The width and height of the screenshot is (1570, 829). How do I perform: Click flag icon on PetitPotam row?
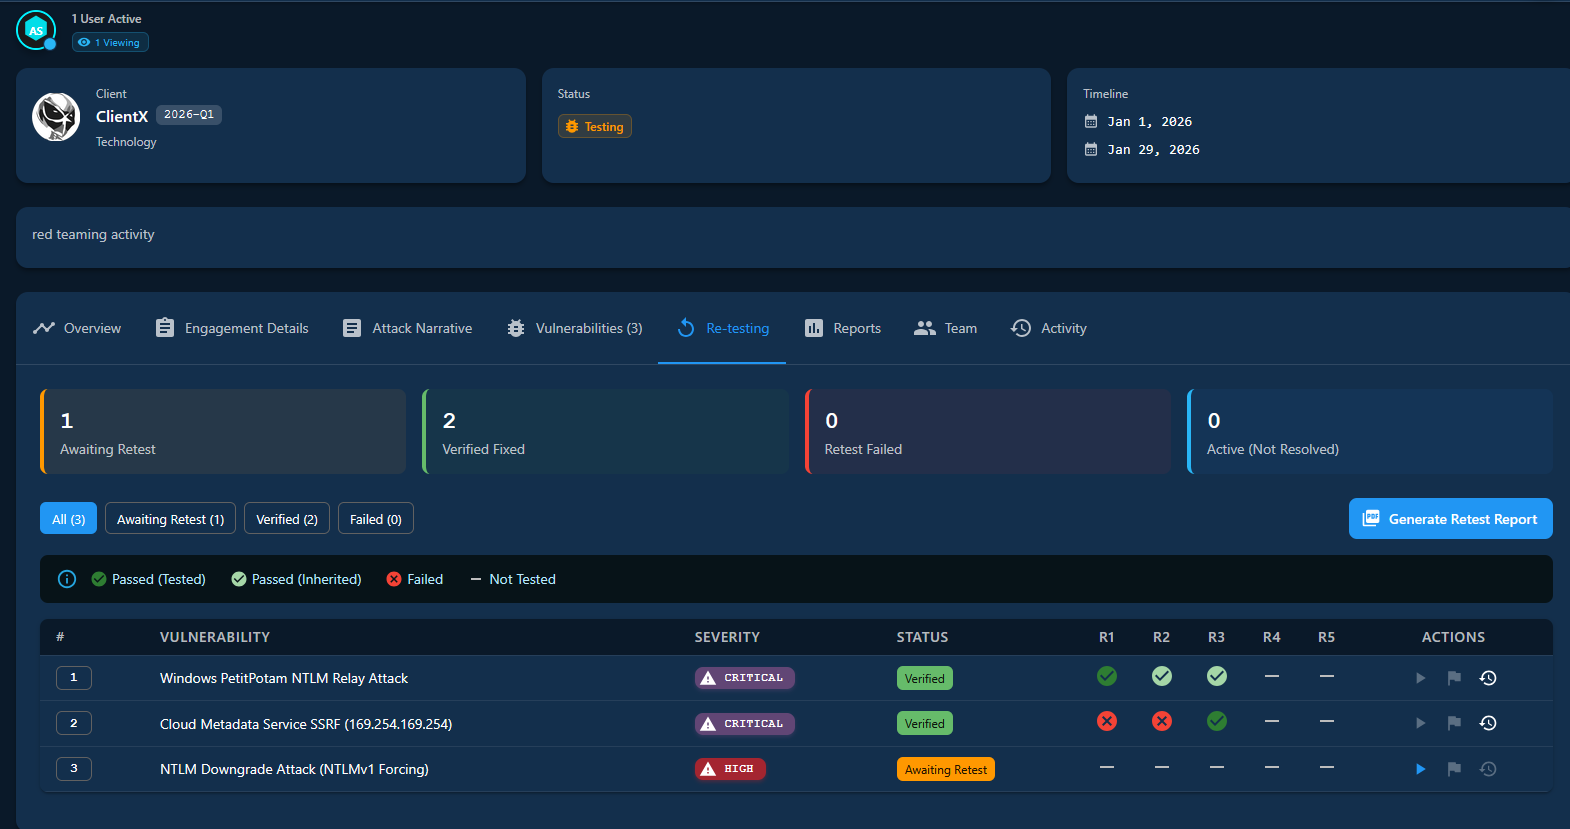click(1454, 678)
